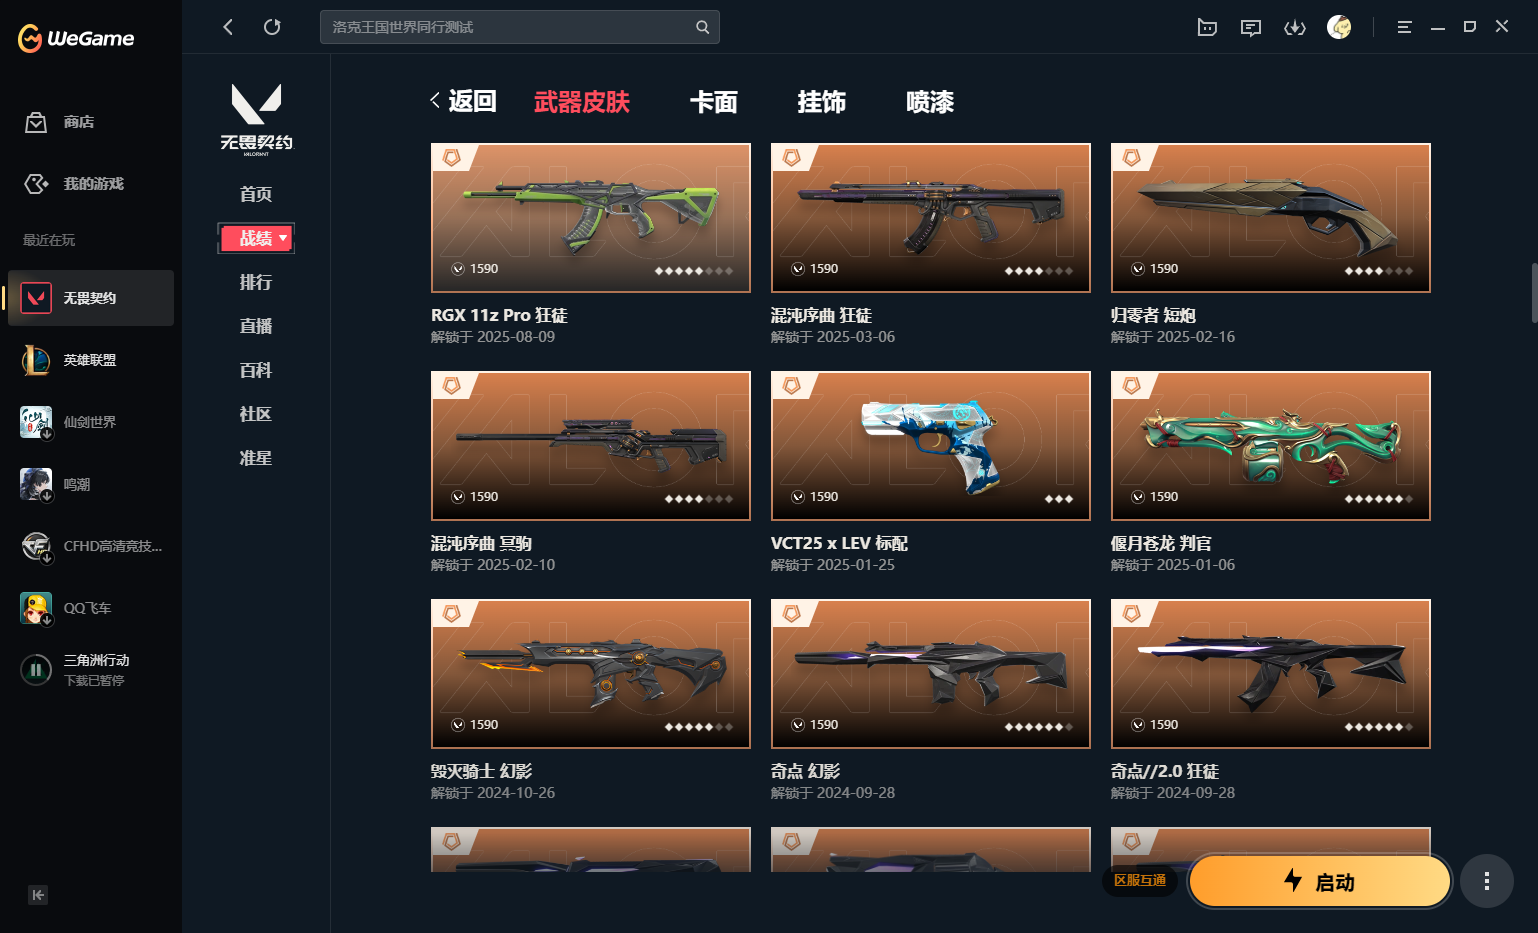Open VCT25 x LEV 标配 skin thumbnail
1538x933 pixels.
point(931,446)
